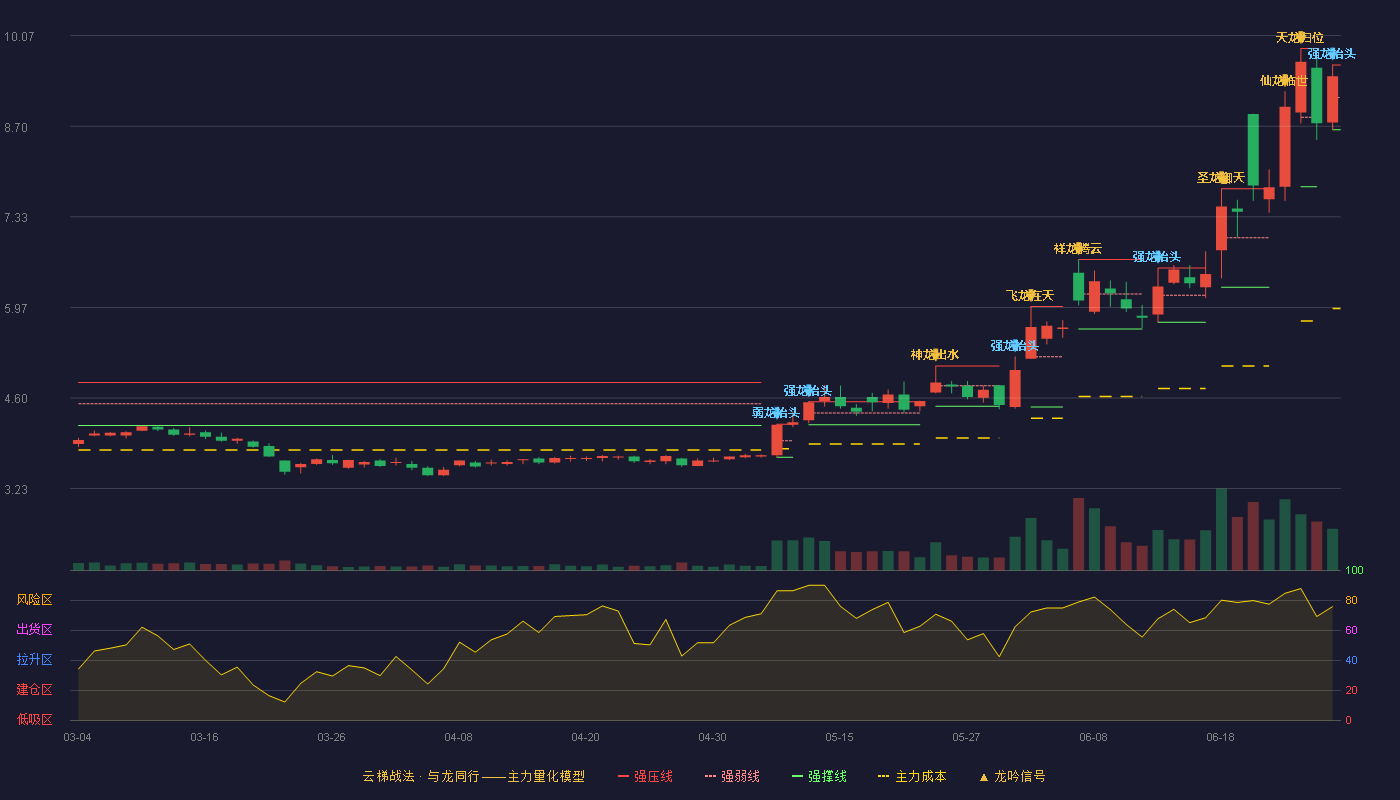Select the 圣龙御天 signal marker

pyautogui.click(x=1221, y=177)
